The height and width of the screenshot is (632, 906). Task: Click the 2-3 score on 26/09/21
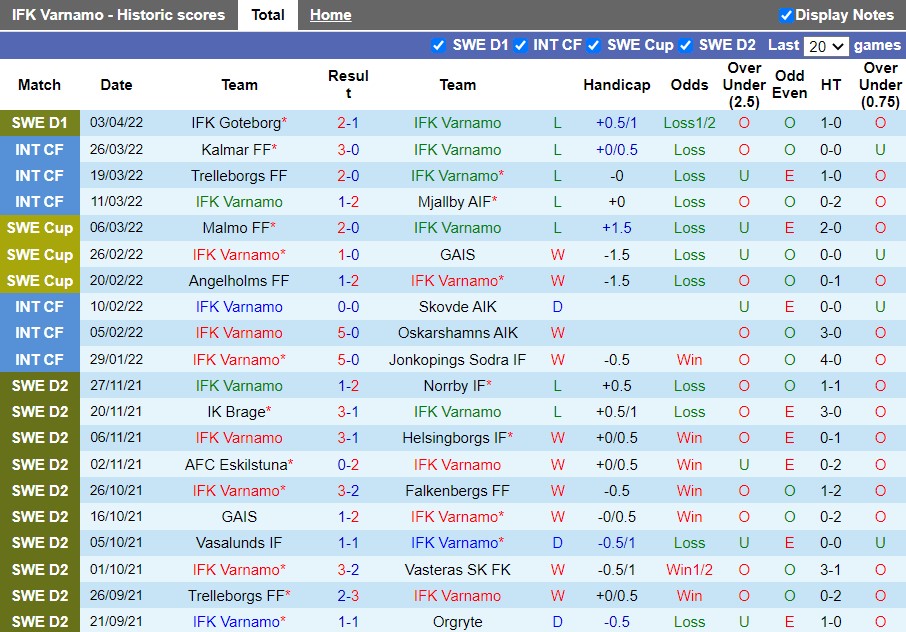click(348, 596)
